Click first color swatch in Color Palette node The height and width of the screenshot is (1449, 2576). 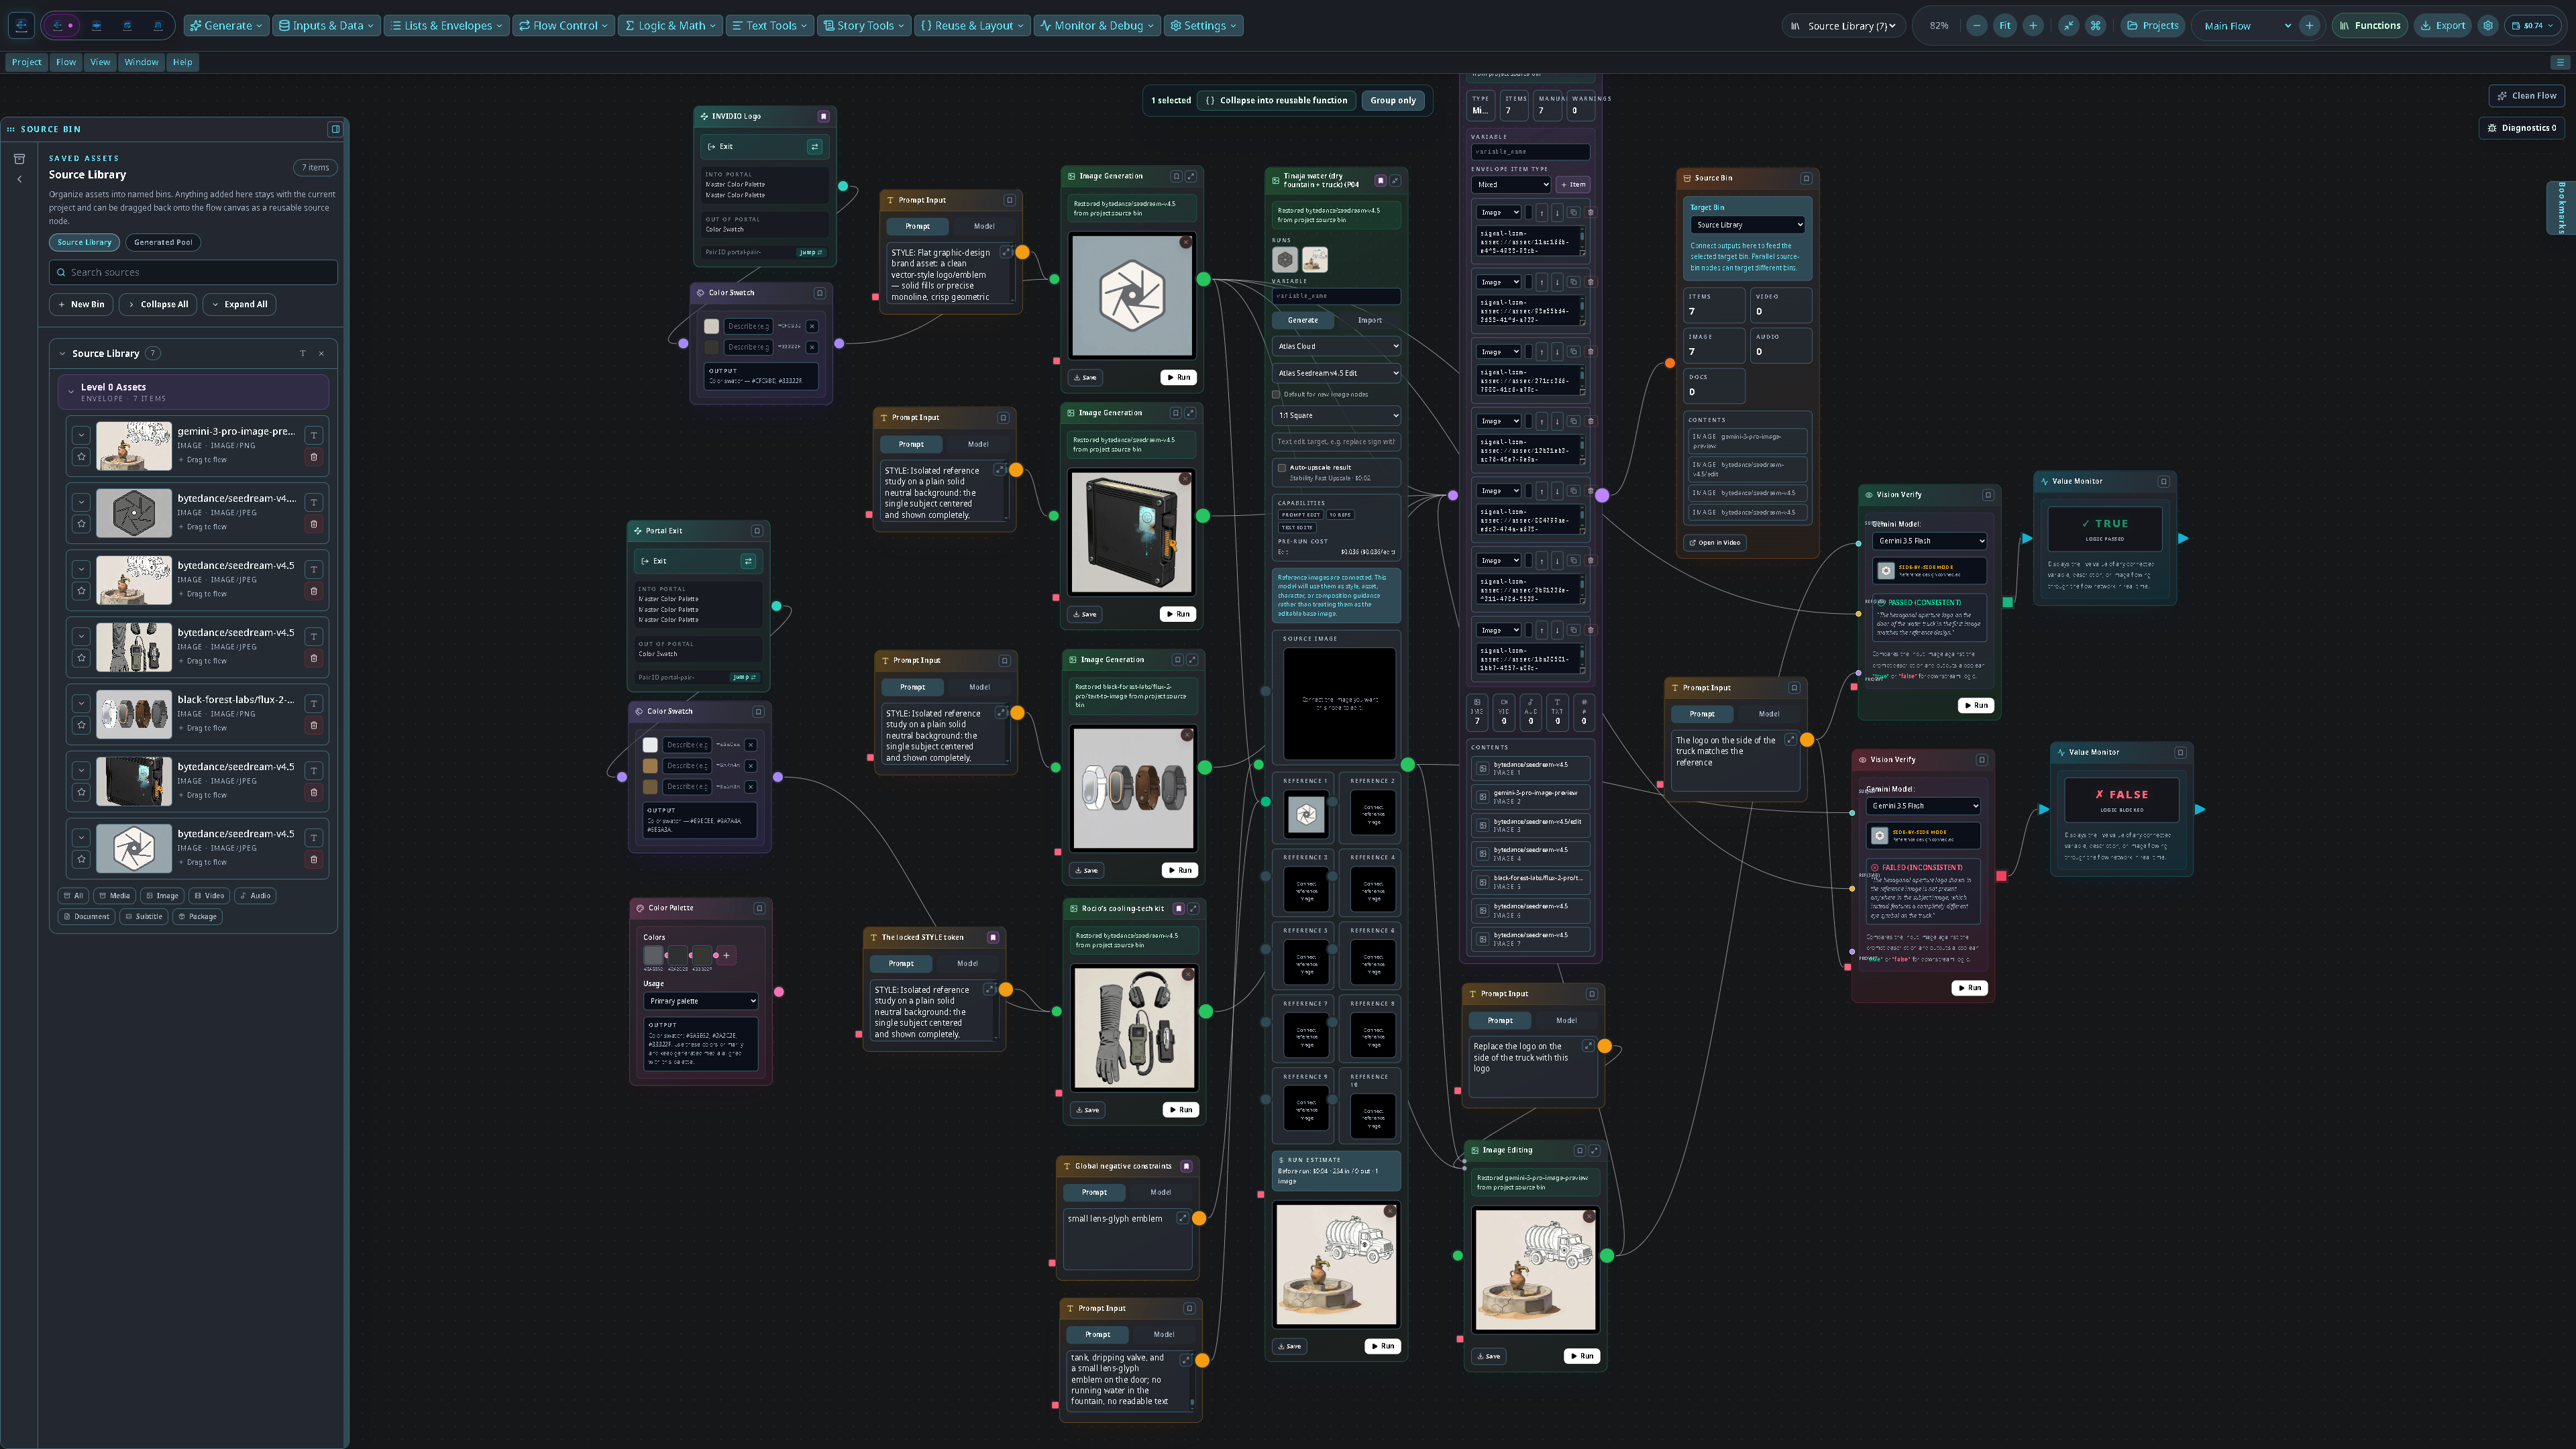tap(653, 955)
